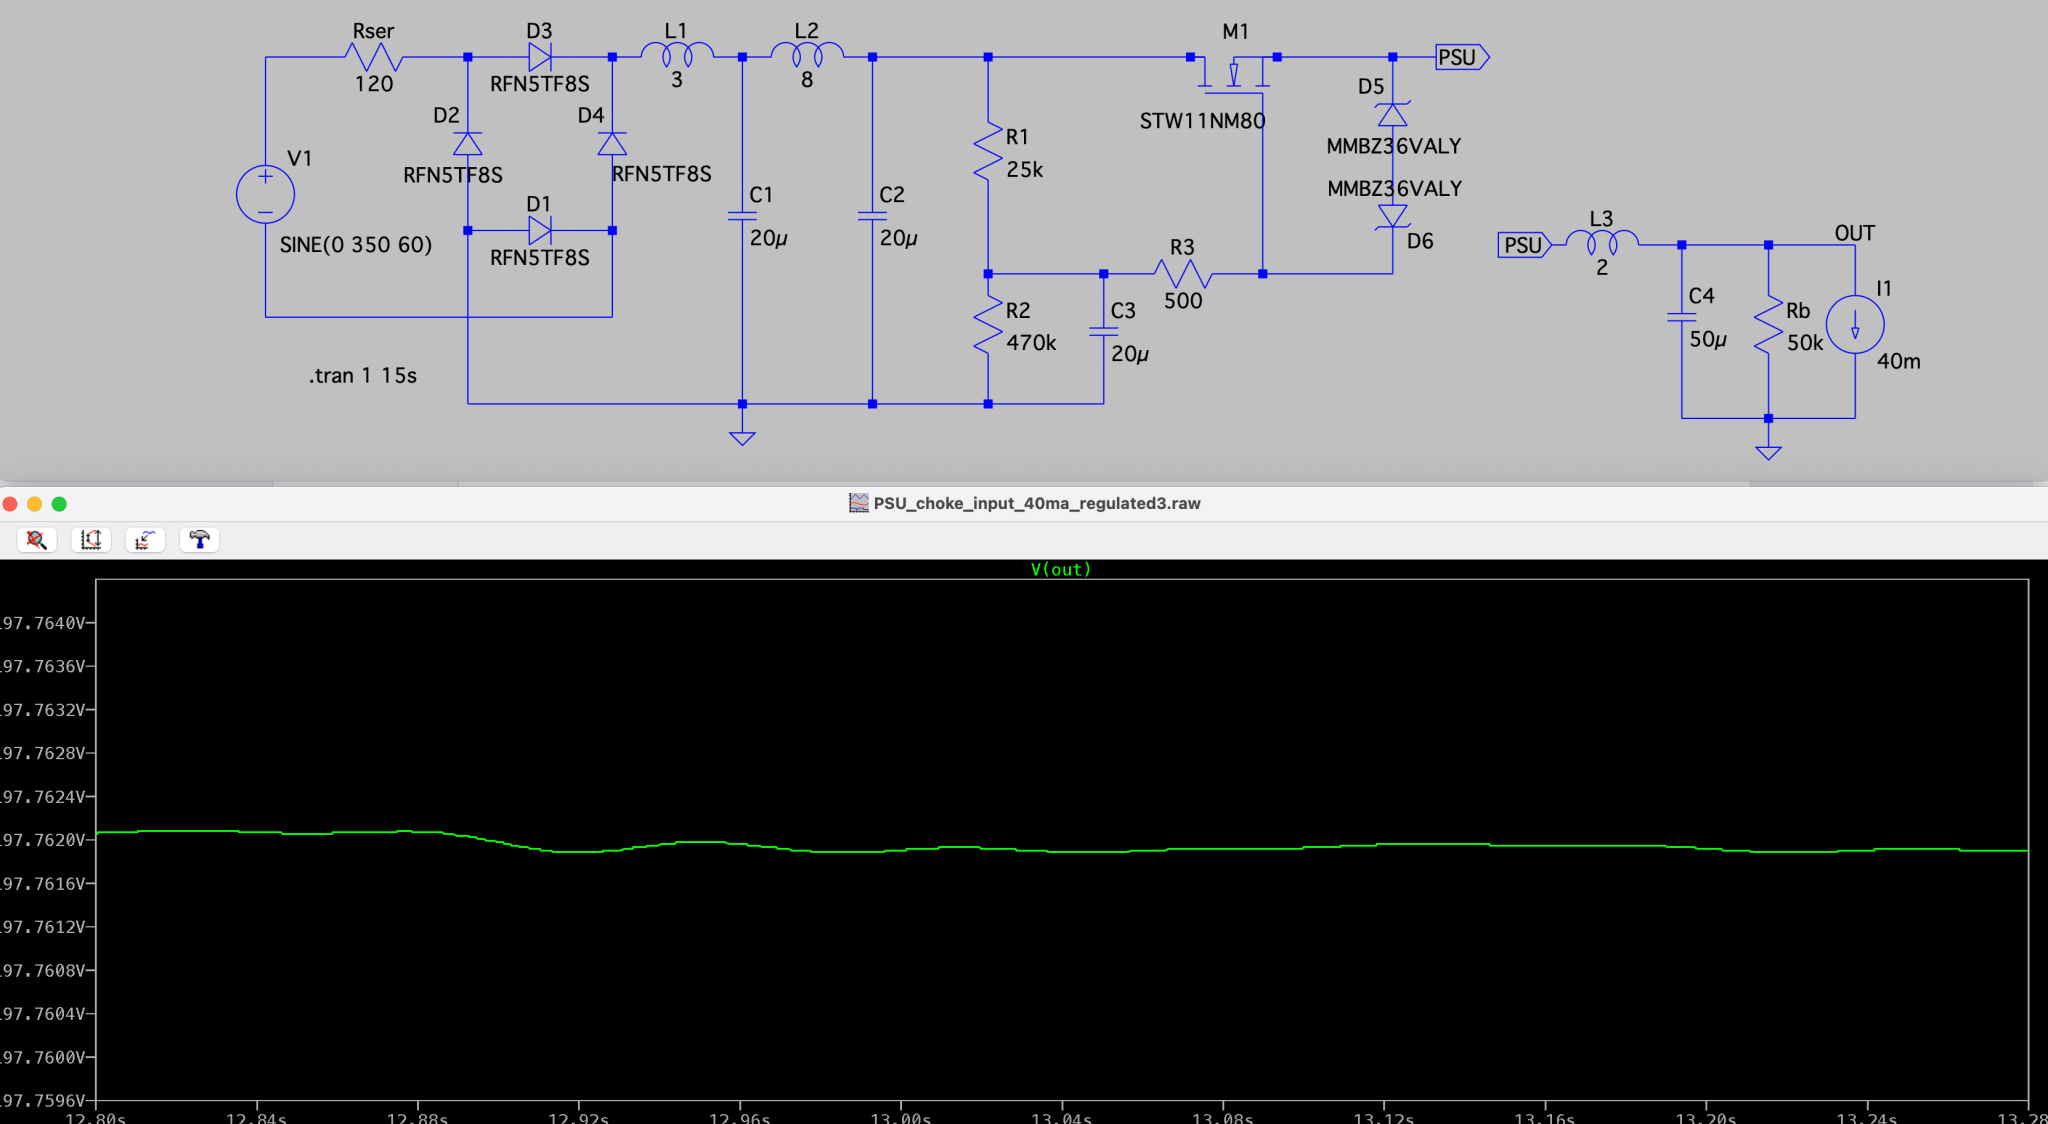This screenshot has width=2048, height=1124.
Task: Click the ground symbol below Rb
Action: [1768, 453]
